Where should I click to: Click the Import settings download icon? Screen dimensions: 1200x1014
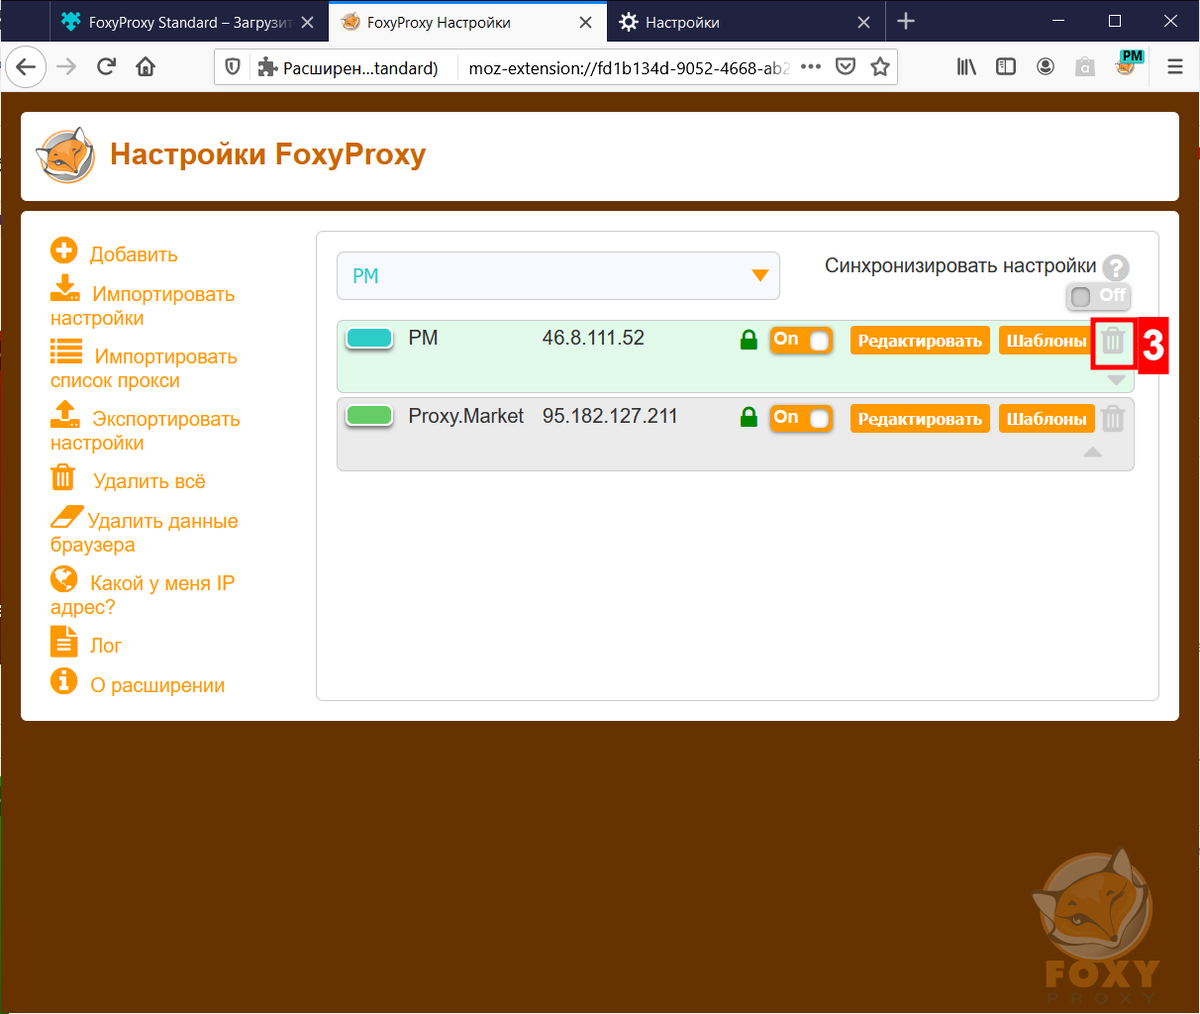coord(65,288)
